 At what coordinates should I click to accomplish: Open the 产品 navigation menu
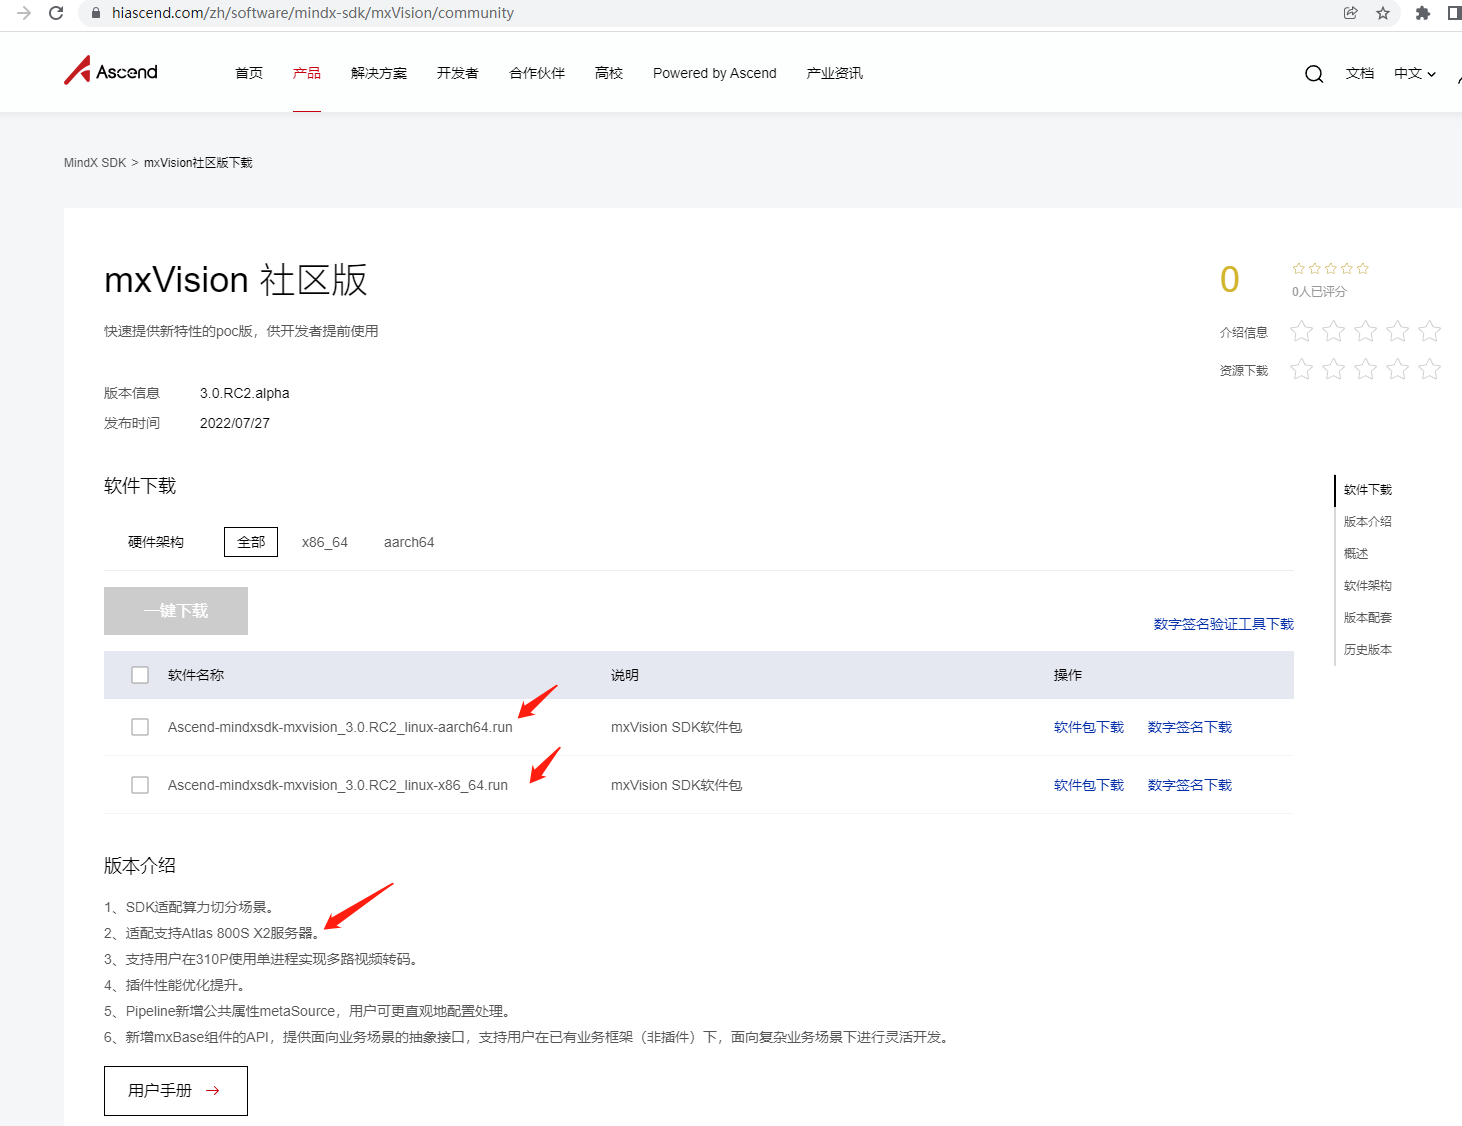pyautogui.click(x=307, y=73)
